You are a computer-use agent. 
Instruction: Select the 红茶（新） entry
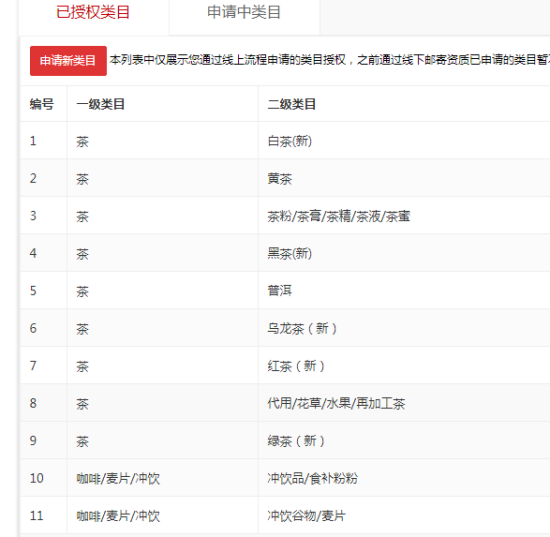pyautogui.click(x=296, y=366)
